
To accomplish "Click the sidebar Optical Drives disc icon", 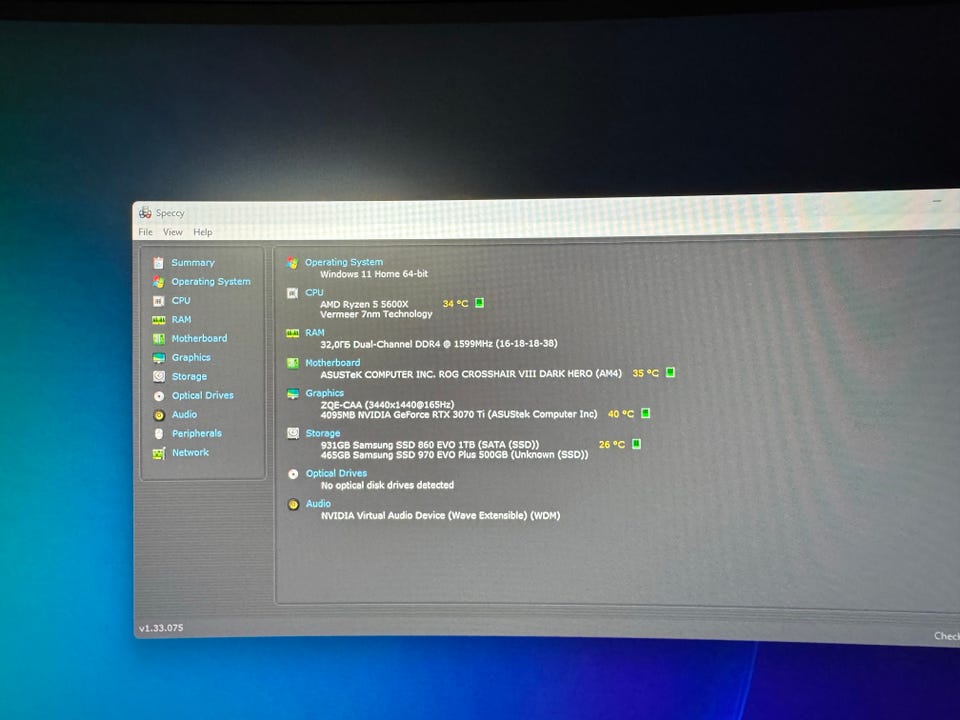I will 159,396.
